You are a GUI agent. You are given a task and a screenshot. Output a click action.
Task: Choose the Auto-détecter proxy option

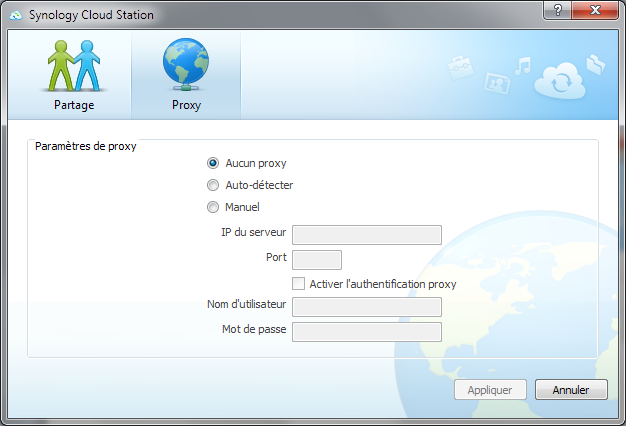(213, 185)
